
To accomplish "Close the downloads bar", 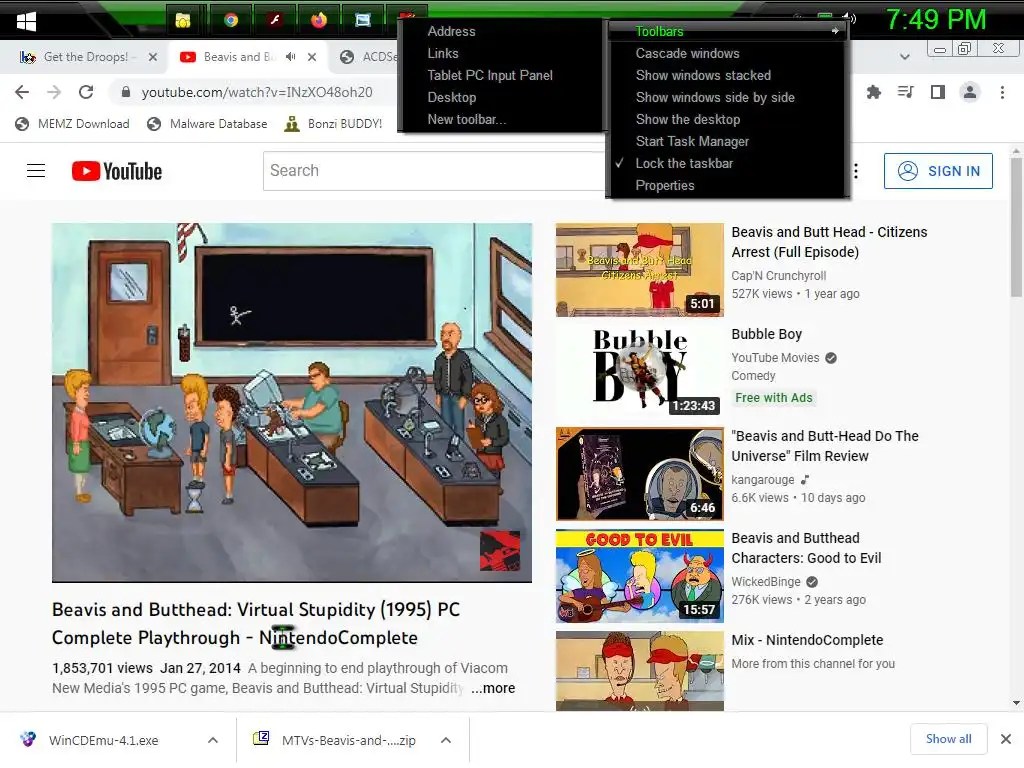I will click(1006, 739).
